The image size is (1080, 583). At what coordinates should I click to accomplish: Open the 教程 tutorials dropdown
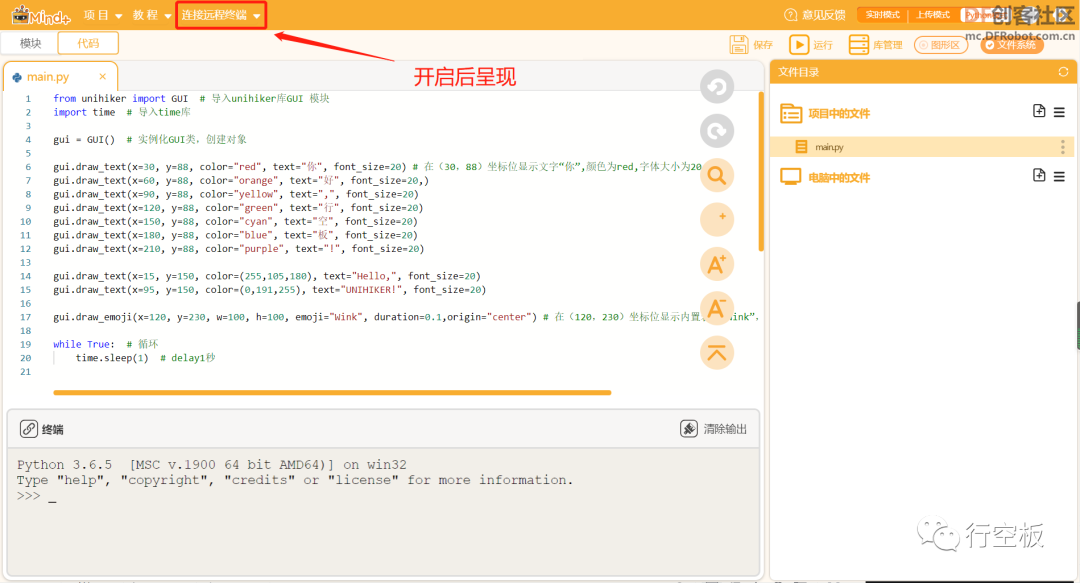click(152, 15)
